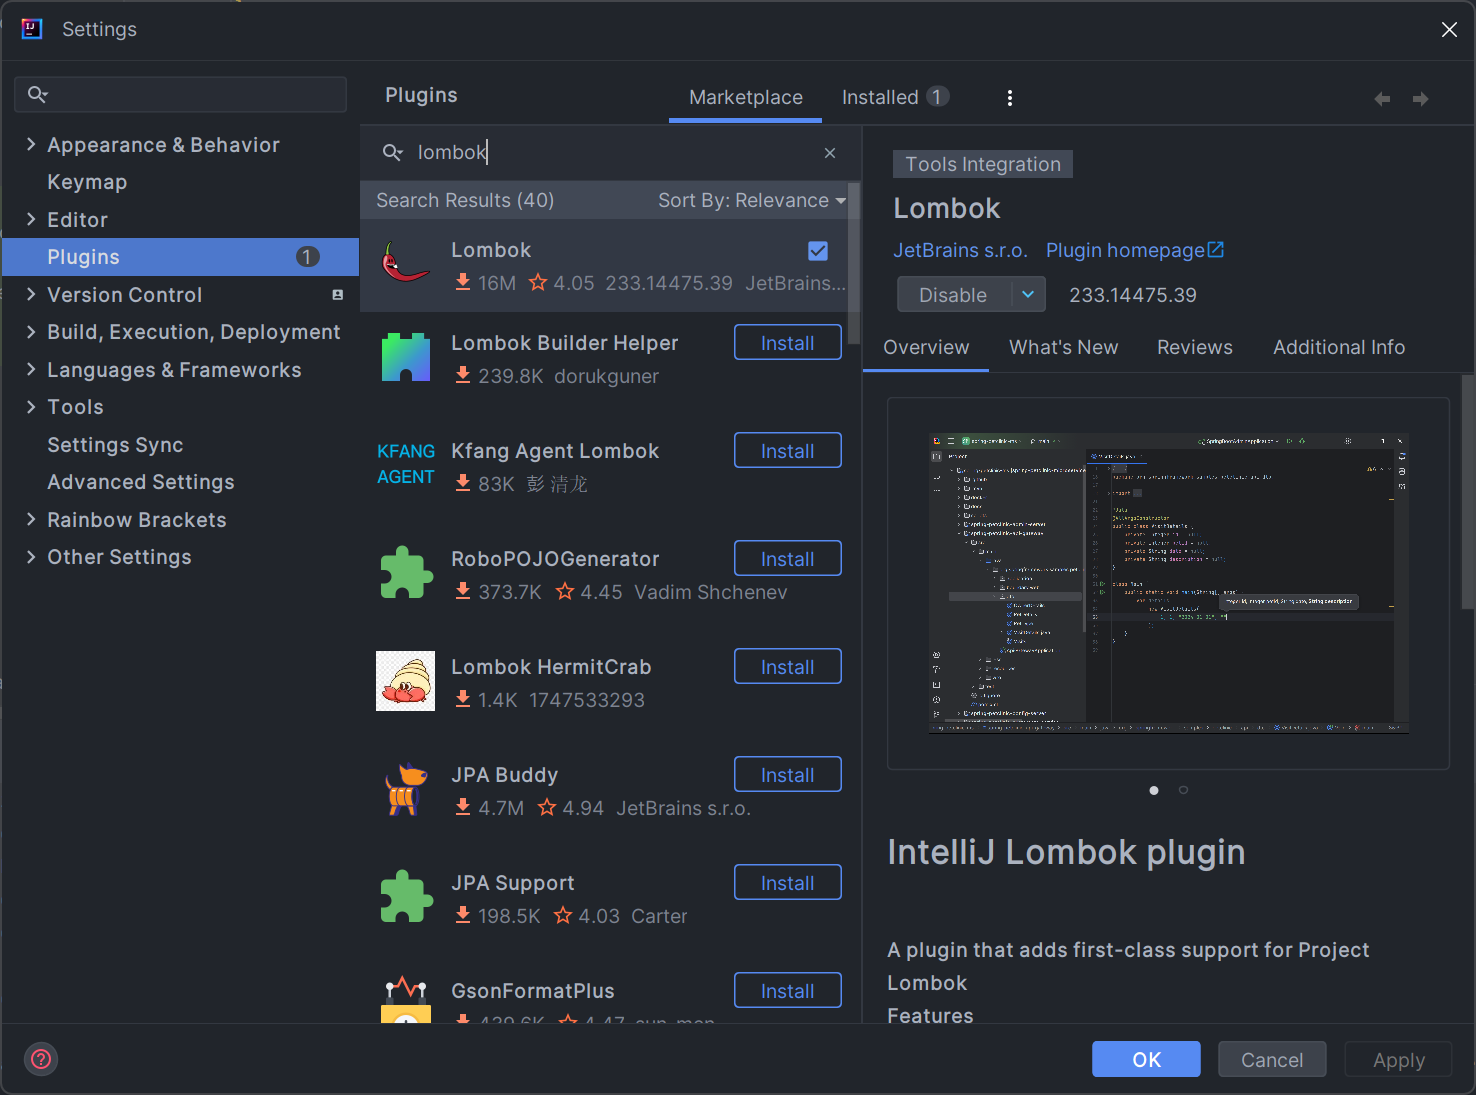Click the RoboPOJOGenerator puzzle piece icon
1476x1095 pixels.
(405, 572)
